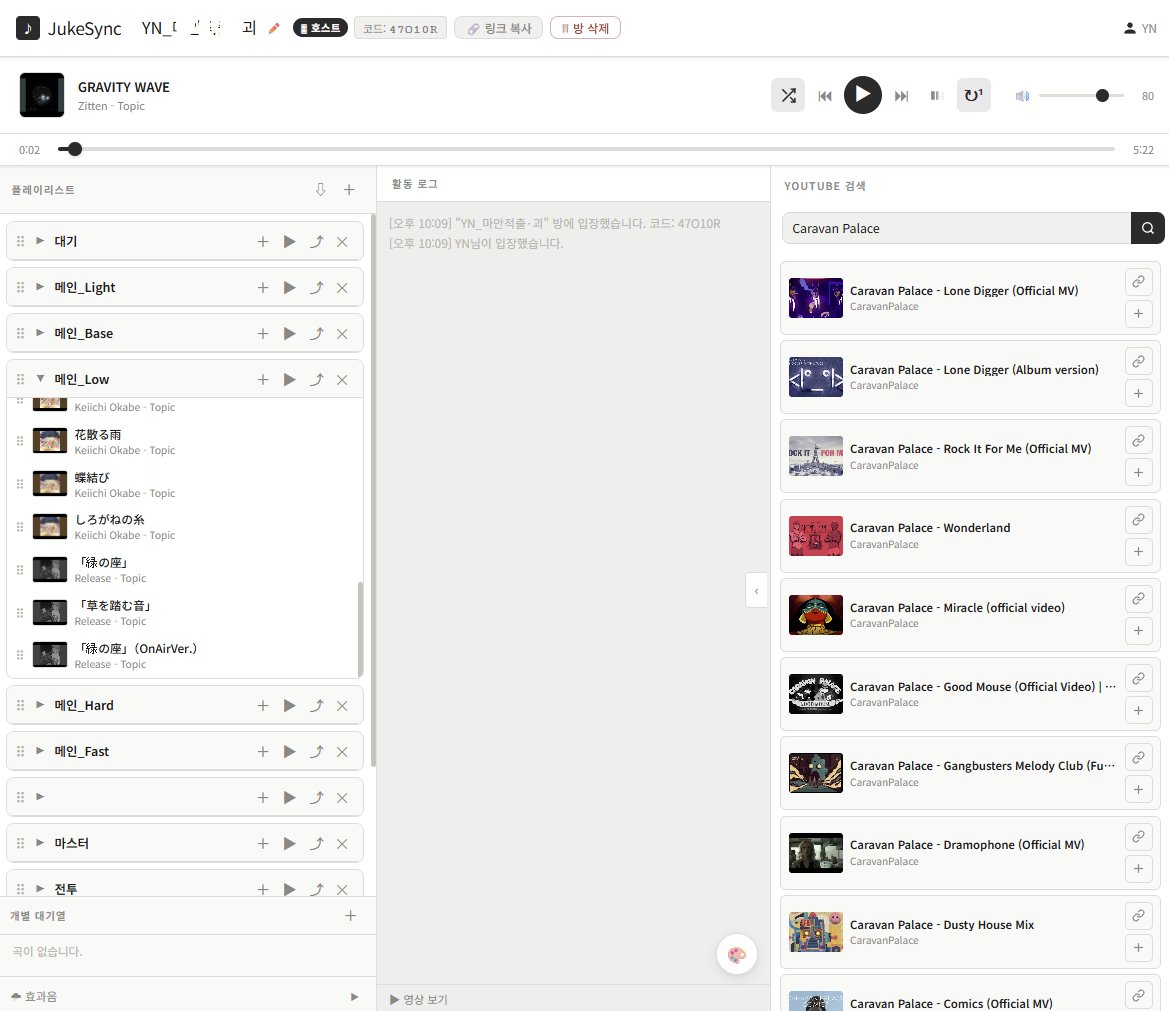The width and height of the screenshot is (1169, 1011).
Task: Adjust the volume slider handle
Action: (x=1102, y=95)
